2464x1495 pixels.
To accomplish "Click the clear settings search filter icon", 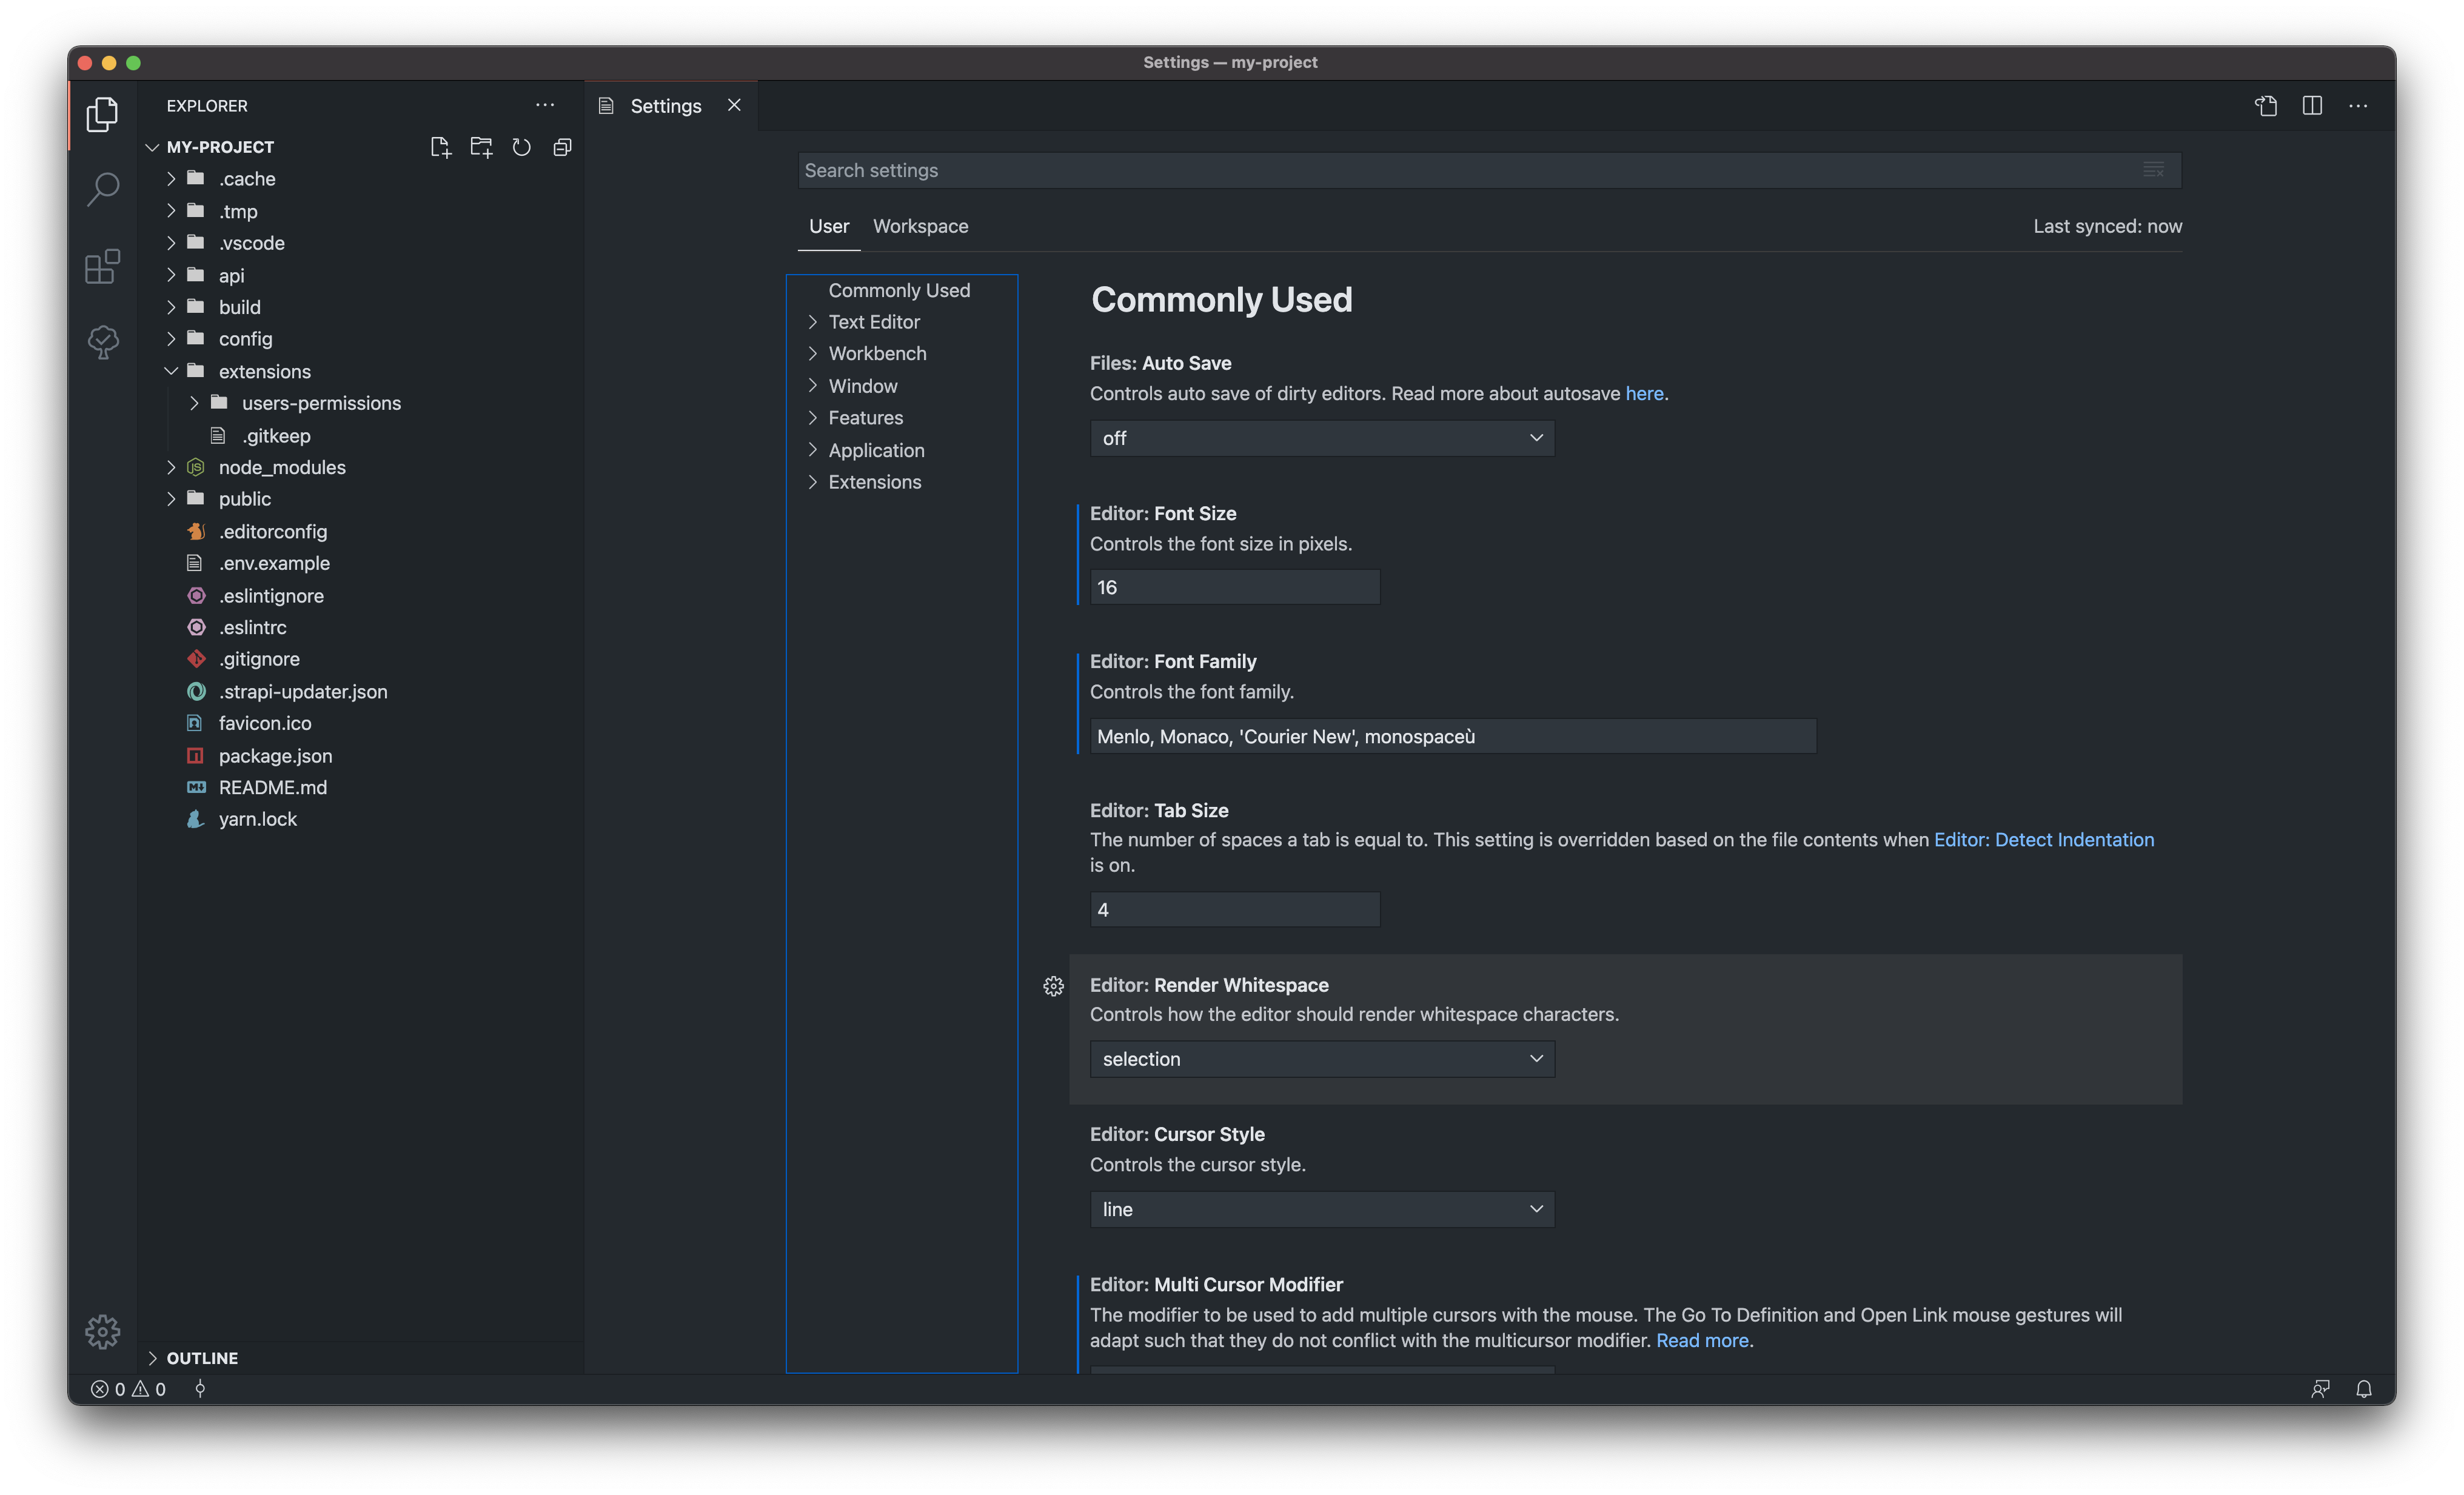I will pos(2153,170).
